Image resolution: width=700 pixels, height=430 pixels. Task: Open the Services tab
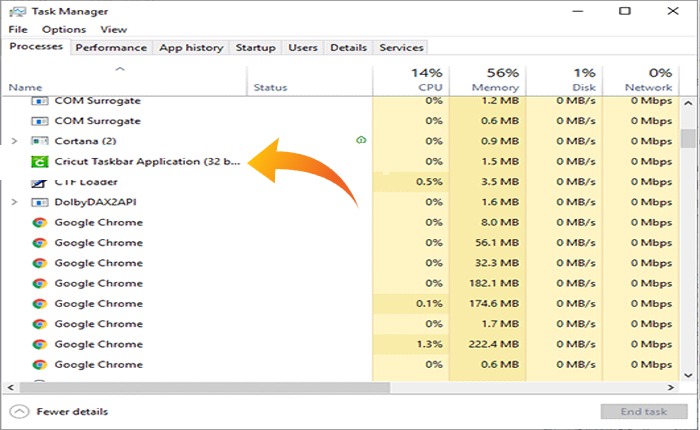(401, 47)
